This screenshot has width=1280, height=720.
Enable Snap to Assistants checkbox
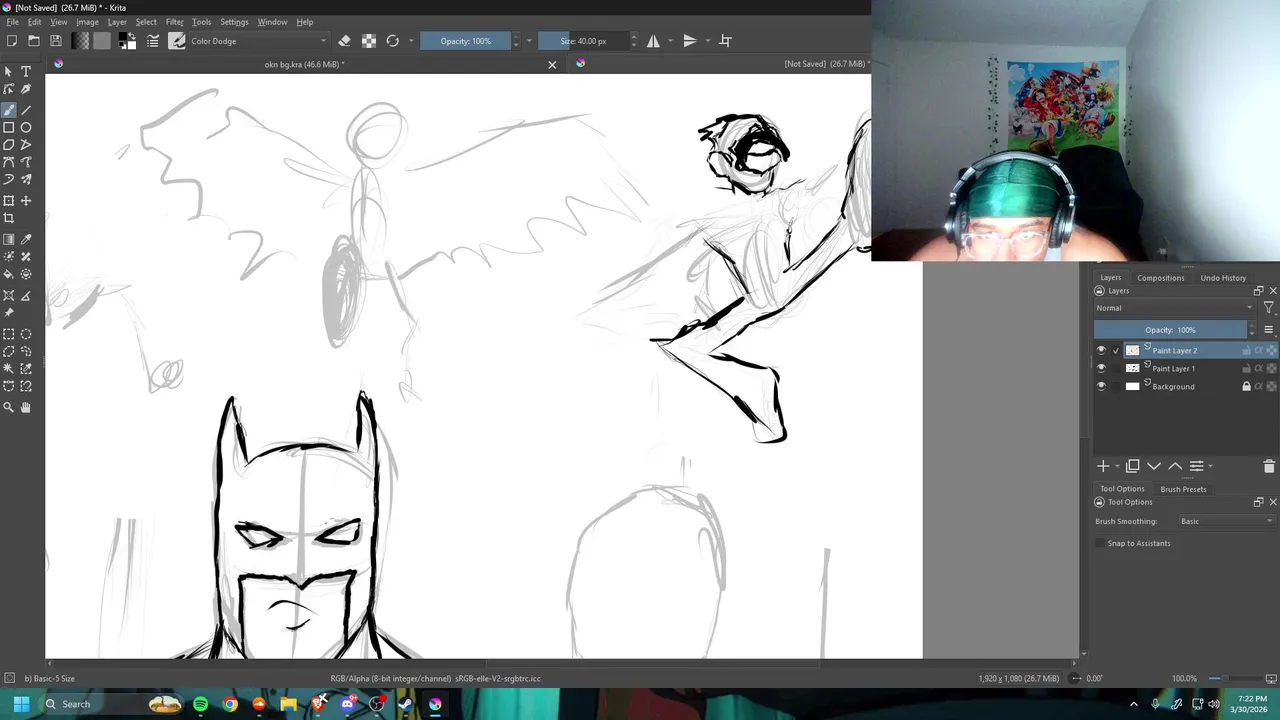[1101, 543]
